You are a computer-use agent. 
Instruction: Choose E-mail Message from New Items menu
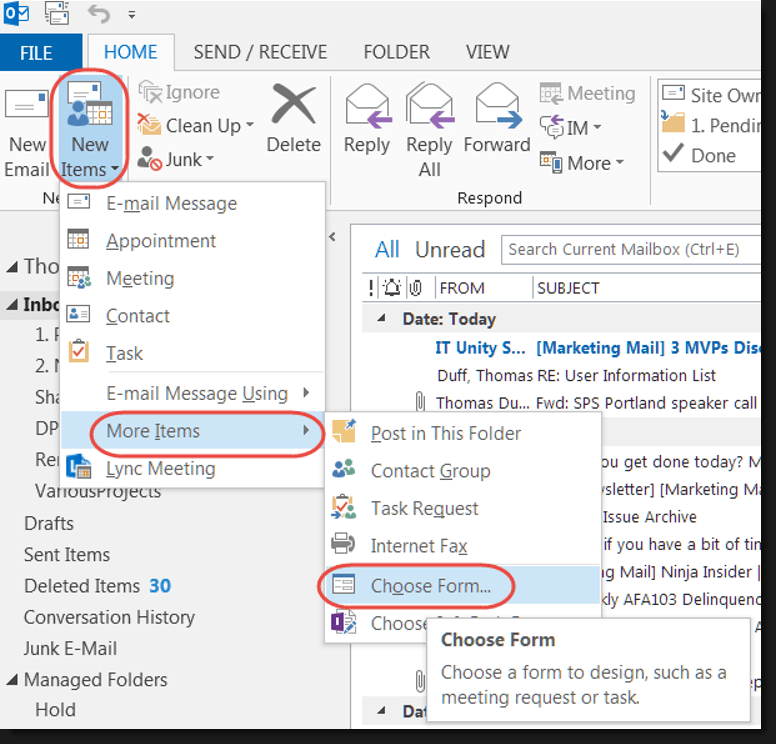click(193, 203)
